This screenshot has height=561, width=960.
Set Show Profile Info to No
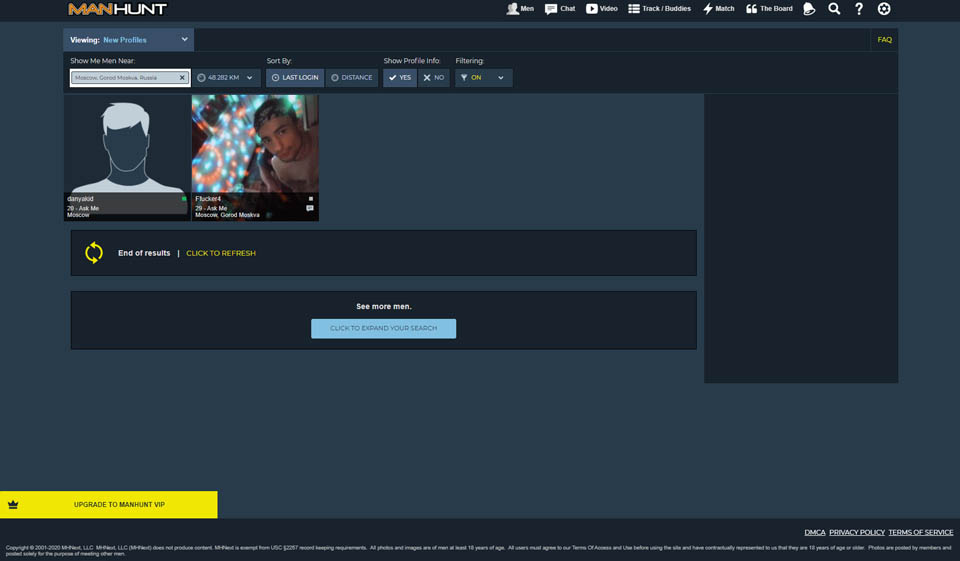coord(434,78)
